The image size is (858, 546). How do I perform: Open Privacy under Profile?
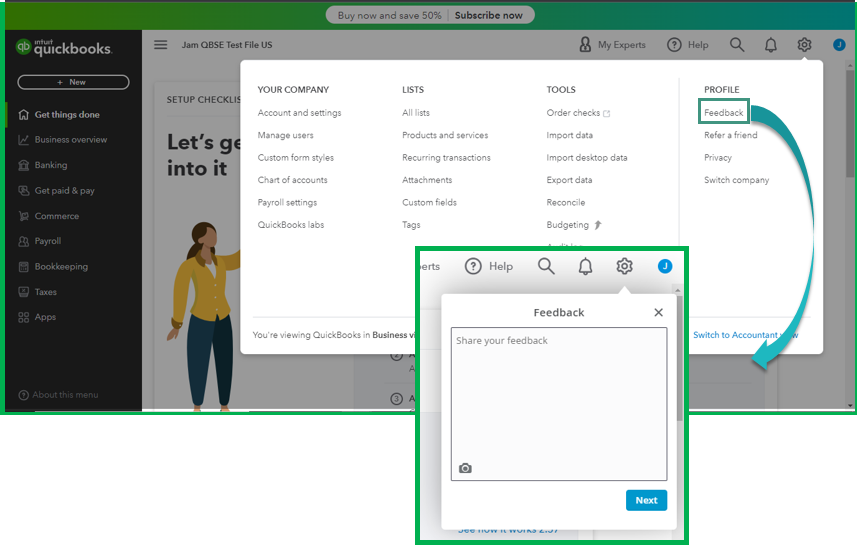[717, 158]
